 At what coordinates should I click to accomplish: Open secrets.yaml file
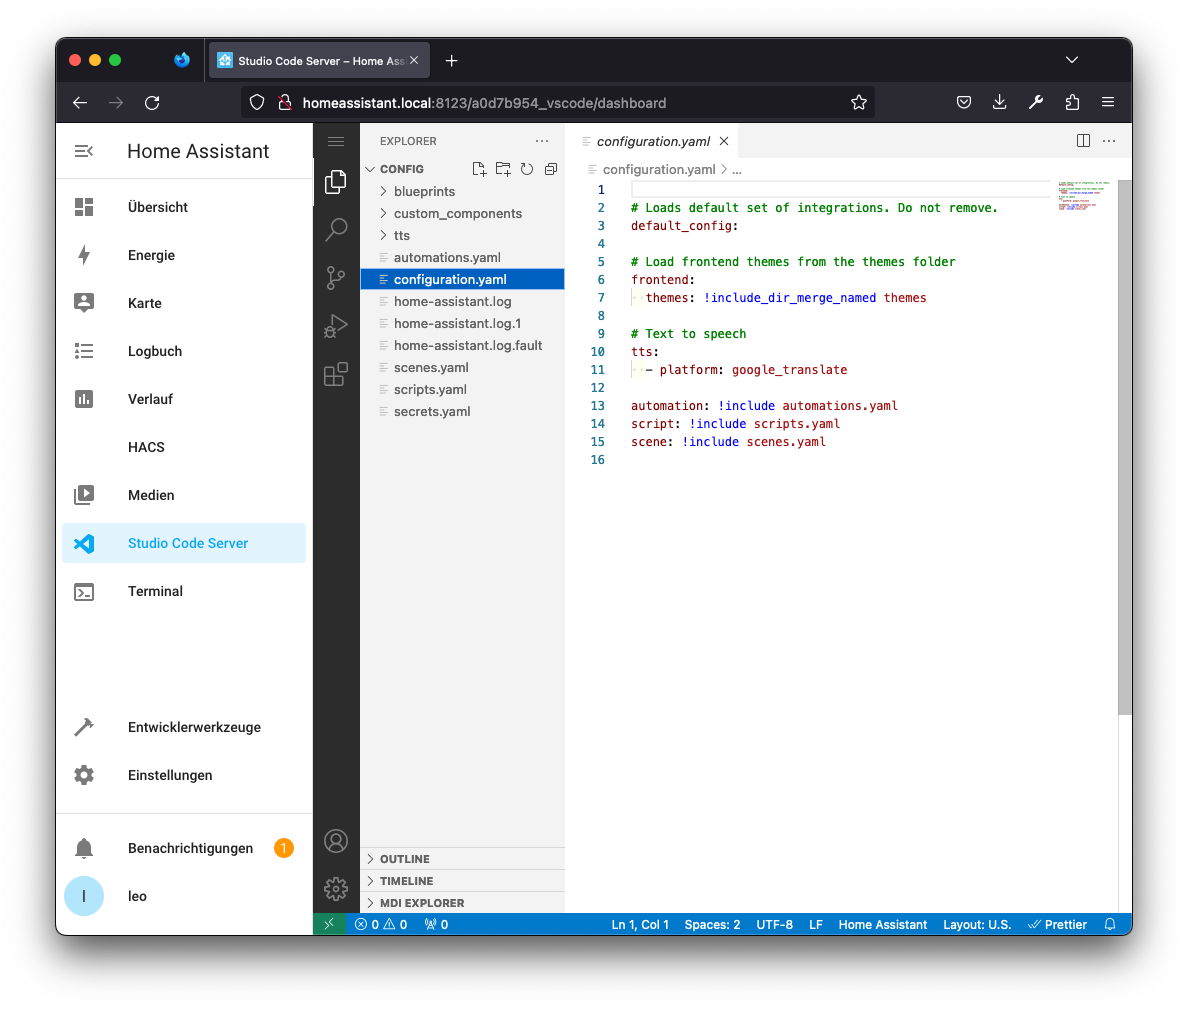click(462, 411)
